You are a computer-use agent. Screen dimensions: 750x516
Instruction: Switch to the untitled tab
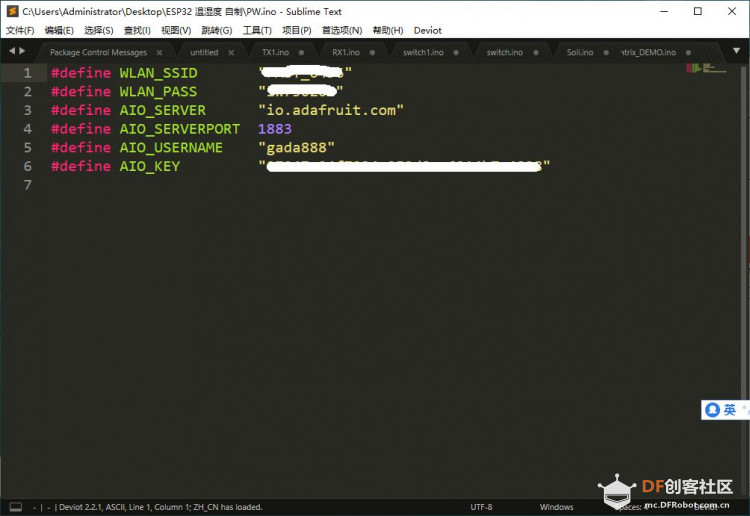click(x=204, y=53)
